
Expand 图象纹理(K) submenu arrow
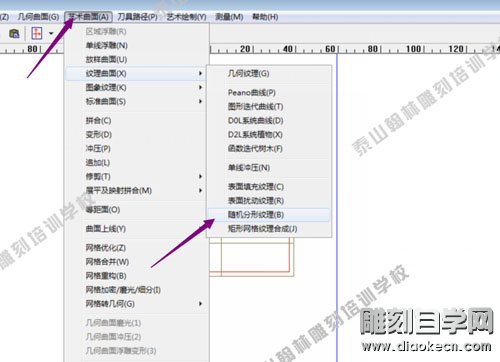pyautogui.click(x=200, y=87)
